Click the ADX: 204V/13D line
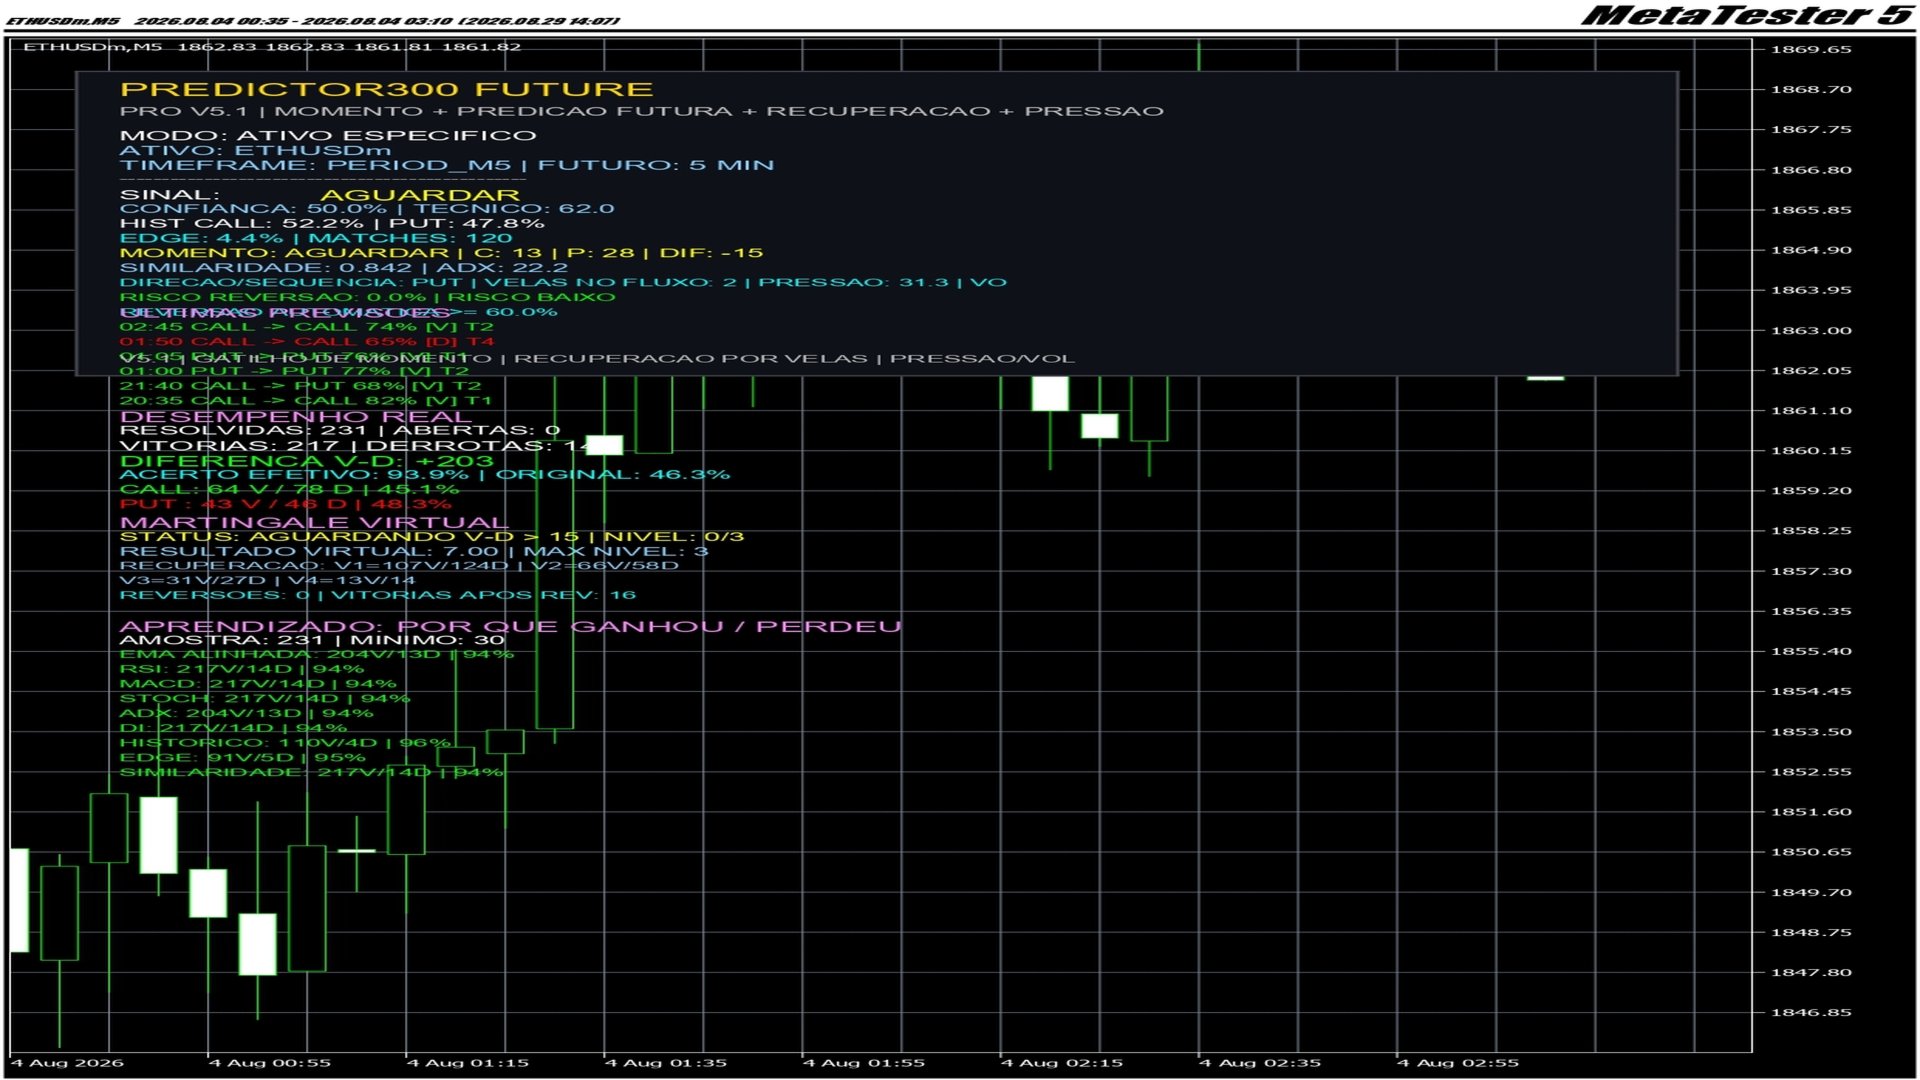 tap(247, 713)
